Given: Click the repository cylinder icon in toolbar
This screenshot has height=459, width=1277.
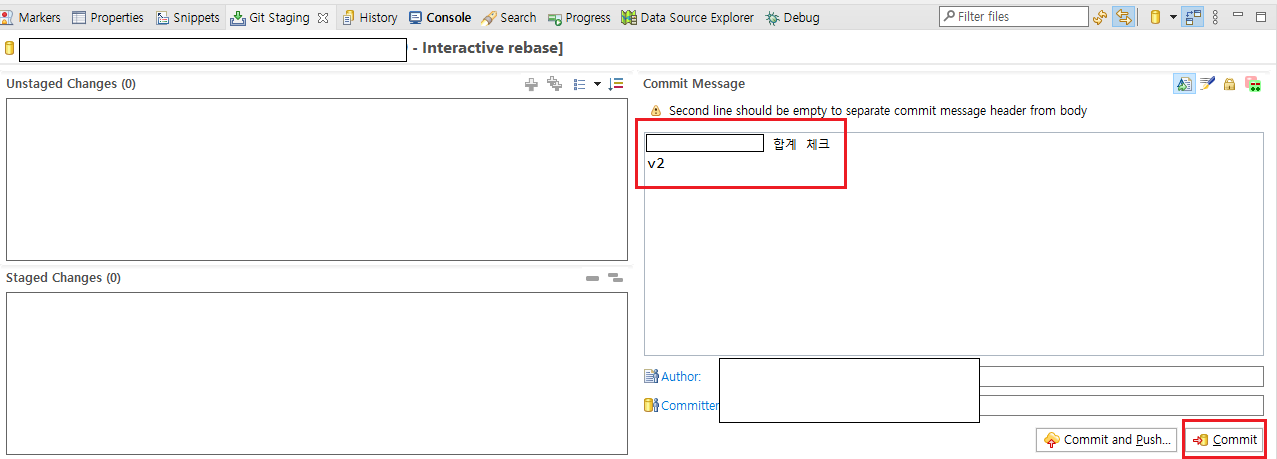Looking at the screenshot, I should pyautogui.click(x=1155, y=17).
